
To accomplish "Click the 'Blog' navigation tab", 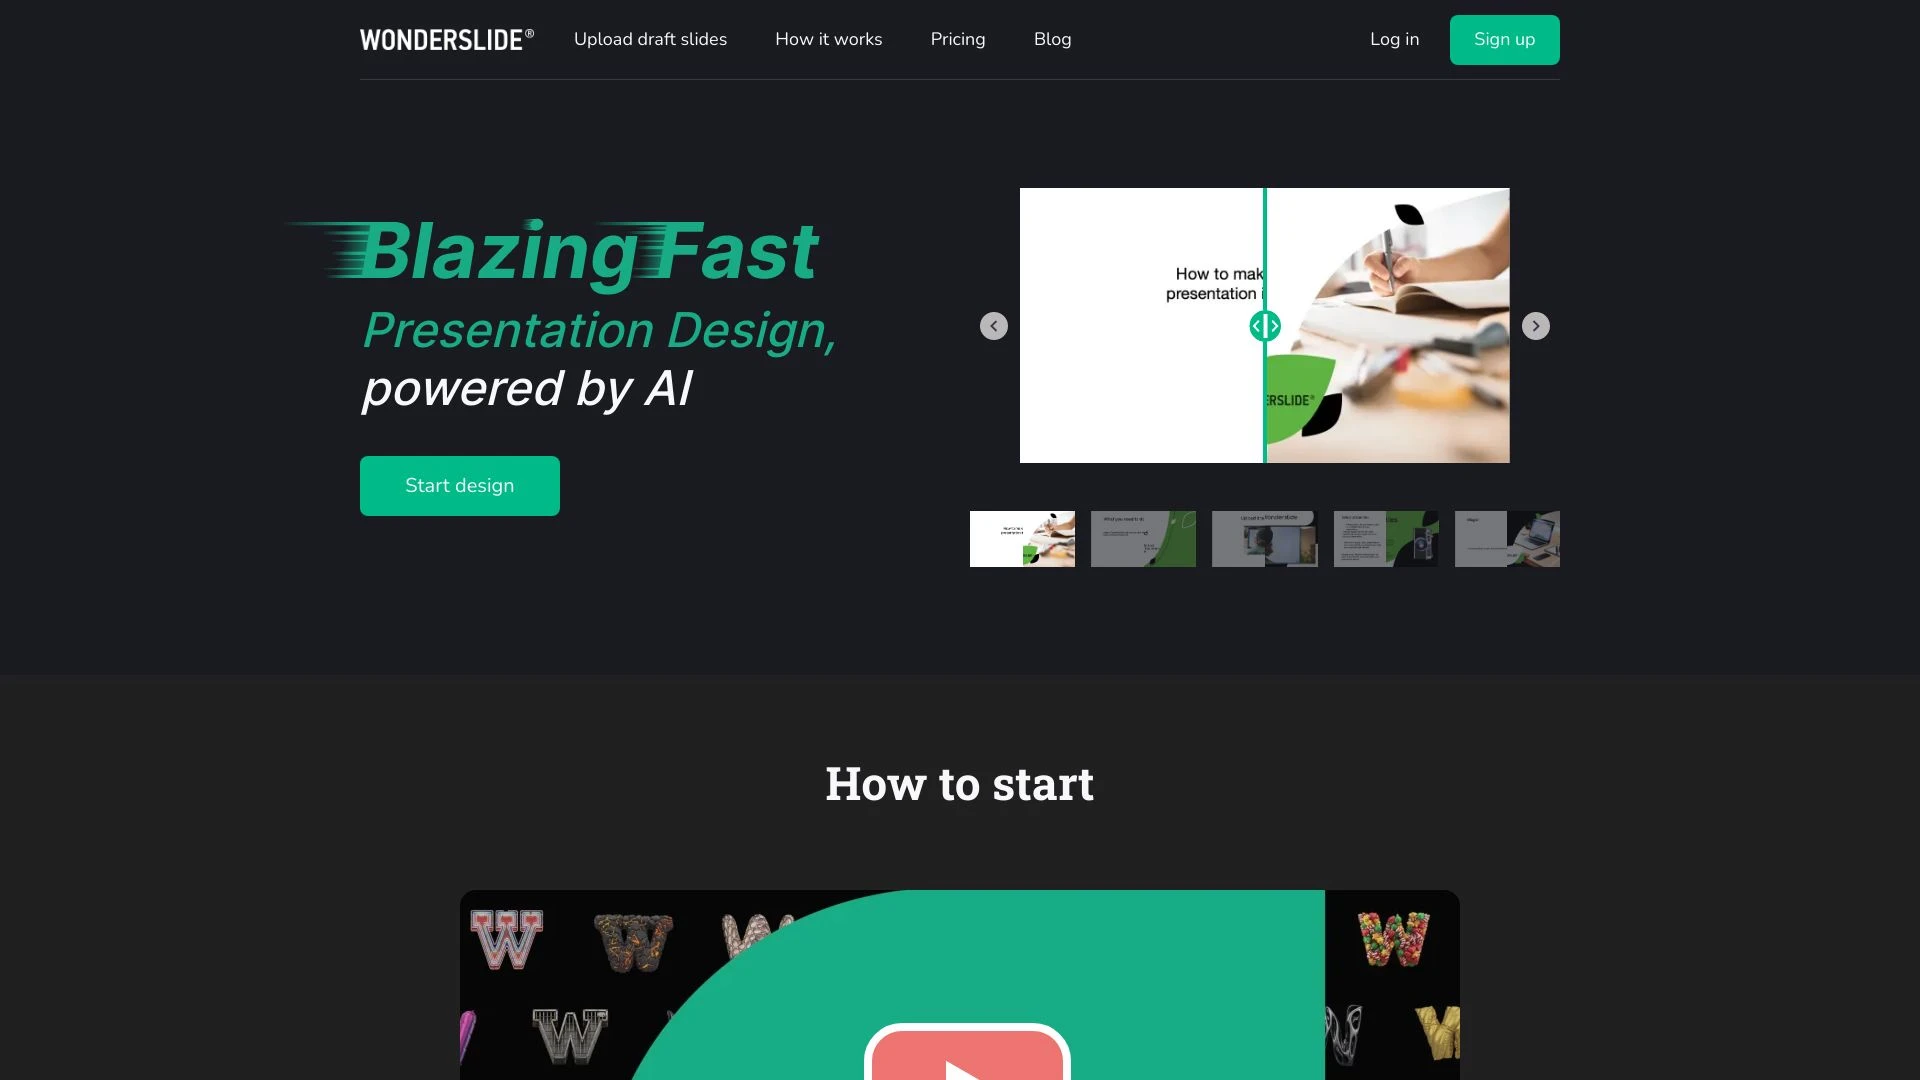I will tap(1052, 38).
